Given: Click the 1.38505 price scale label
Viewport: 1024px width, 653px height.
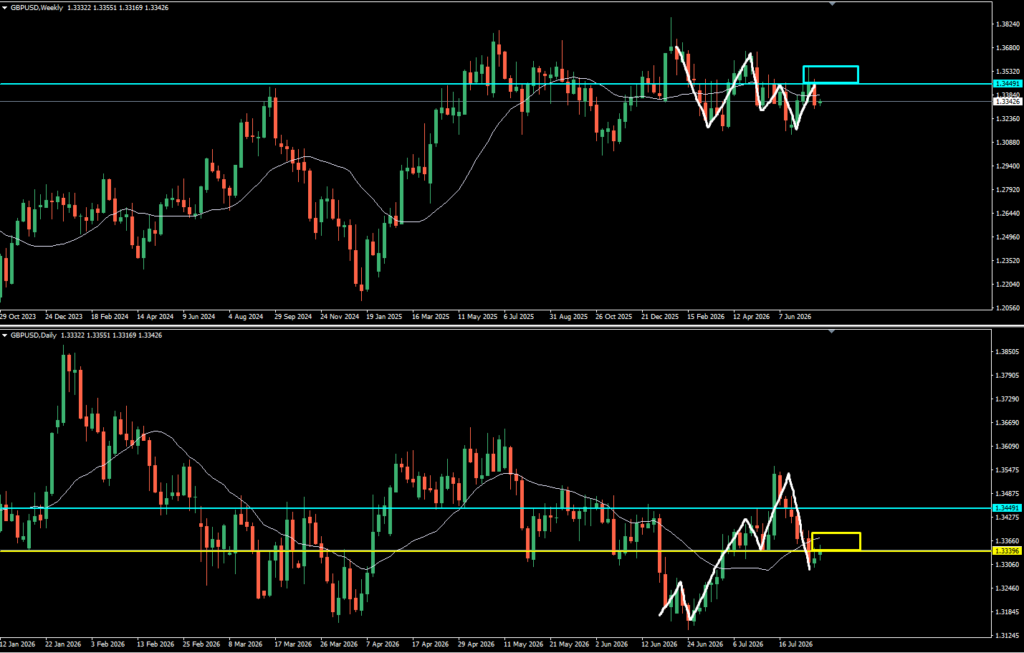Looking at the screenshot, I should point(1009,351).
